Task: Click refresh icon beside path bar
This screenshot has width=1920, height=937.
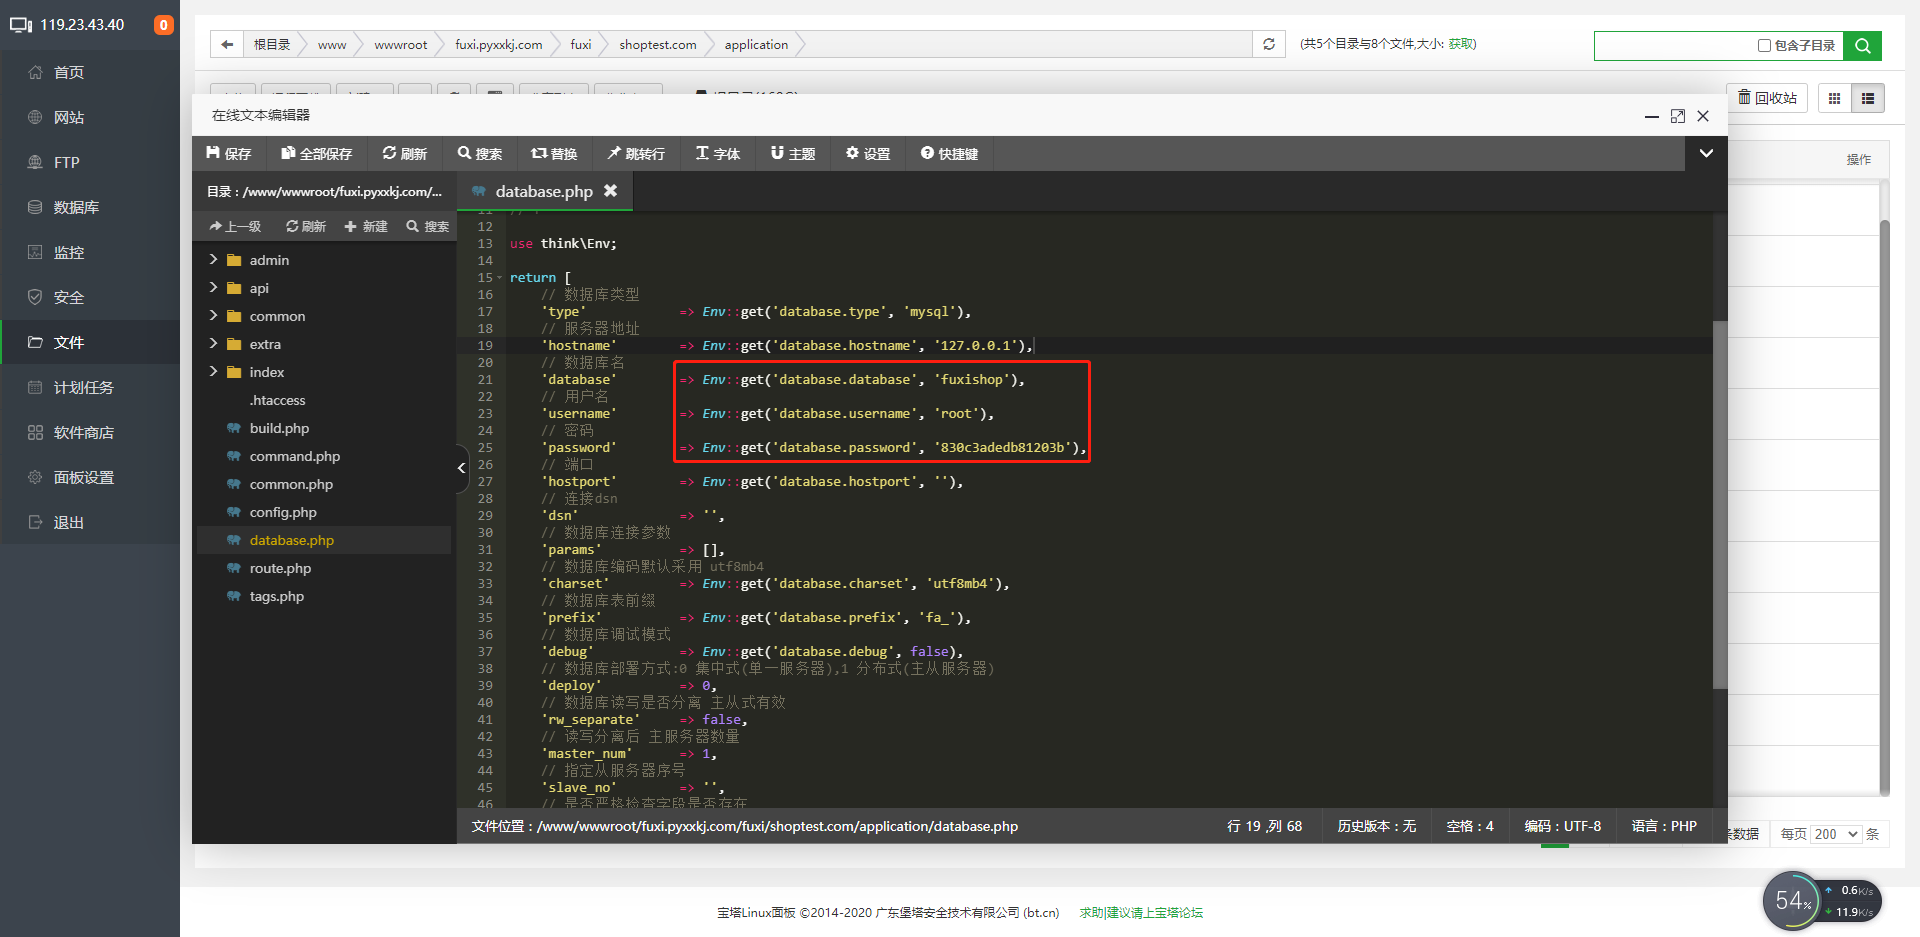Action: point(1269,44)
